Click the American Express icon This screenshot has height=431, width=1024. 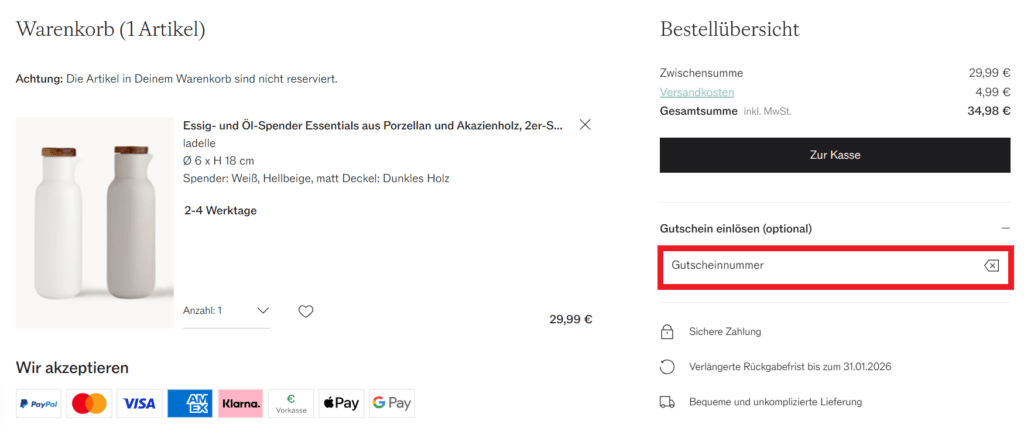(x=190, y=403)
